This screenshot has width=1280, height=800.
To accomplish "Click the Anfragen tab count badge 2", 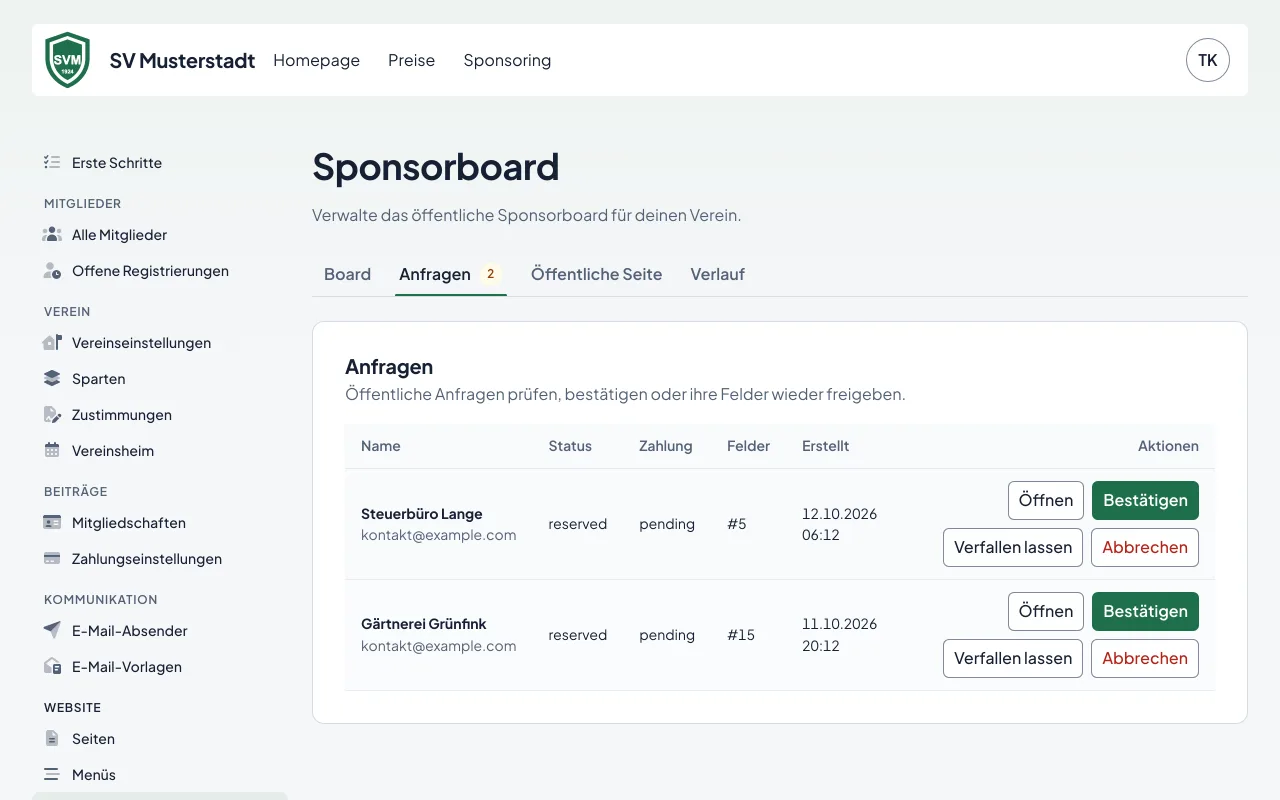I will 491,274.
